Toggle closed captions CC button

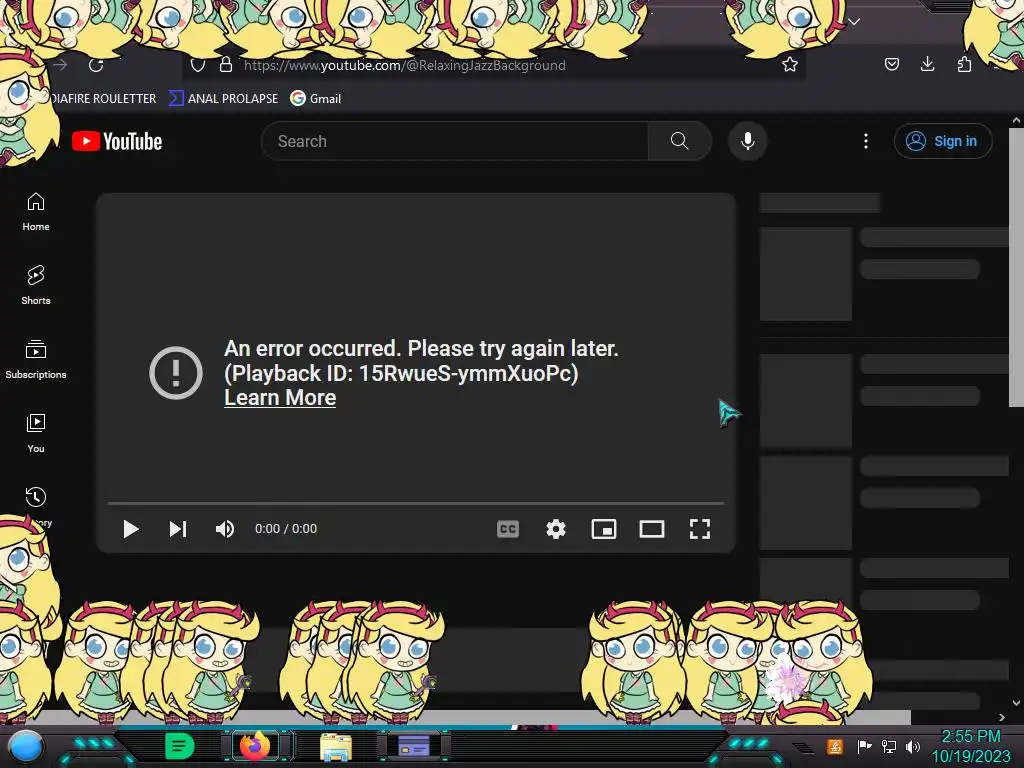coord(508,529)
